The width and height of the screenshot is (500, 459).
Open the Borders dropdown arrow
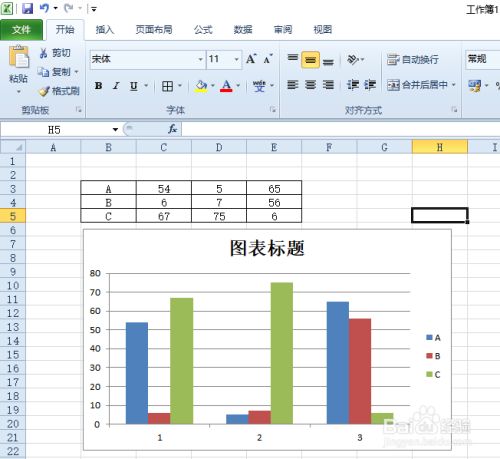pyautogui.click(x=180, y=86)
